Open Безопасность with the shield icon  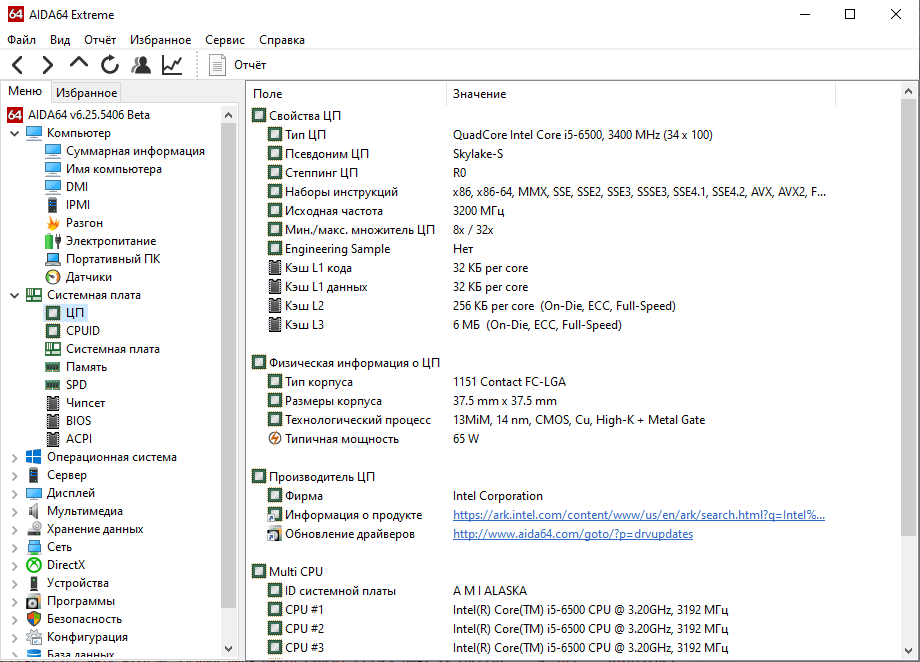pyautogui.click(x=34, y=619)
